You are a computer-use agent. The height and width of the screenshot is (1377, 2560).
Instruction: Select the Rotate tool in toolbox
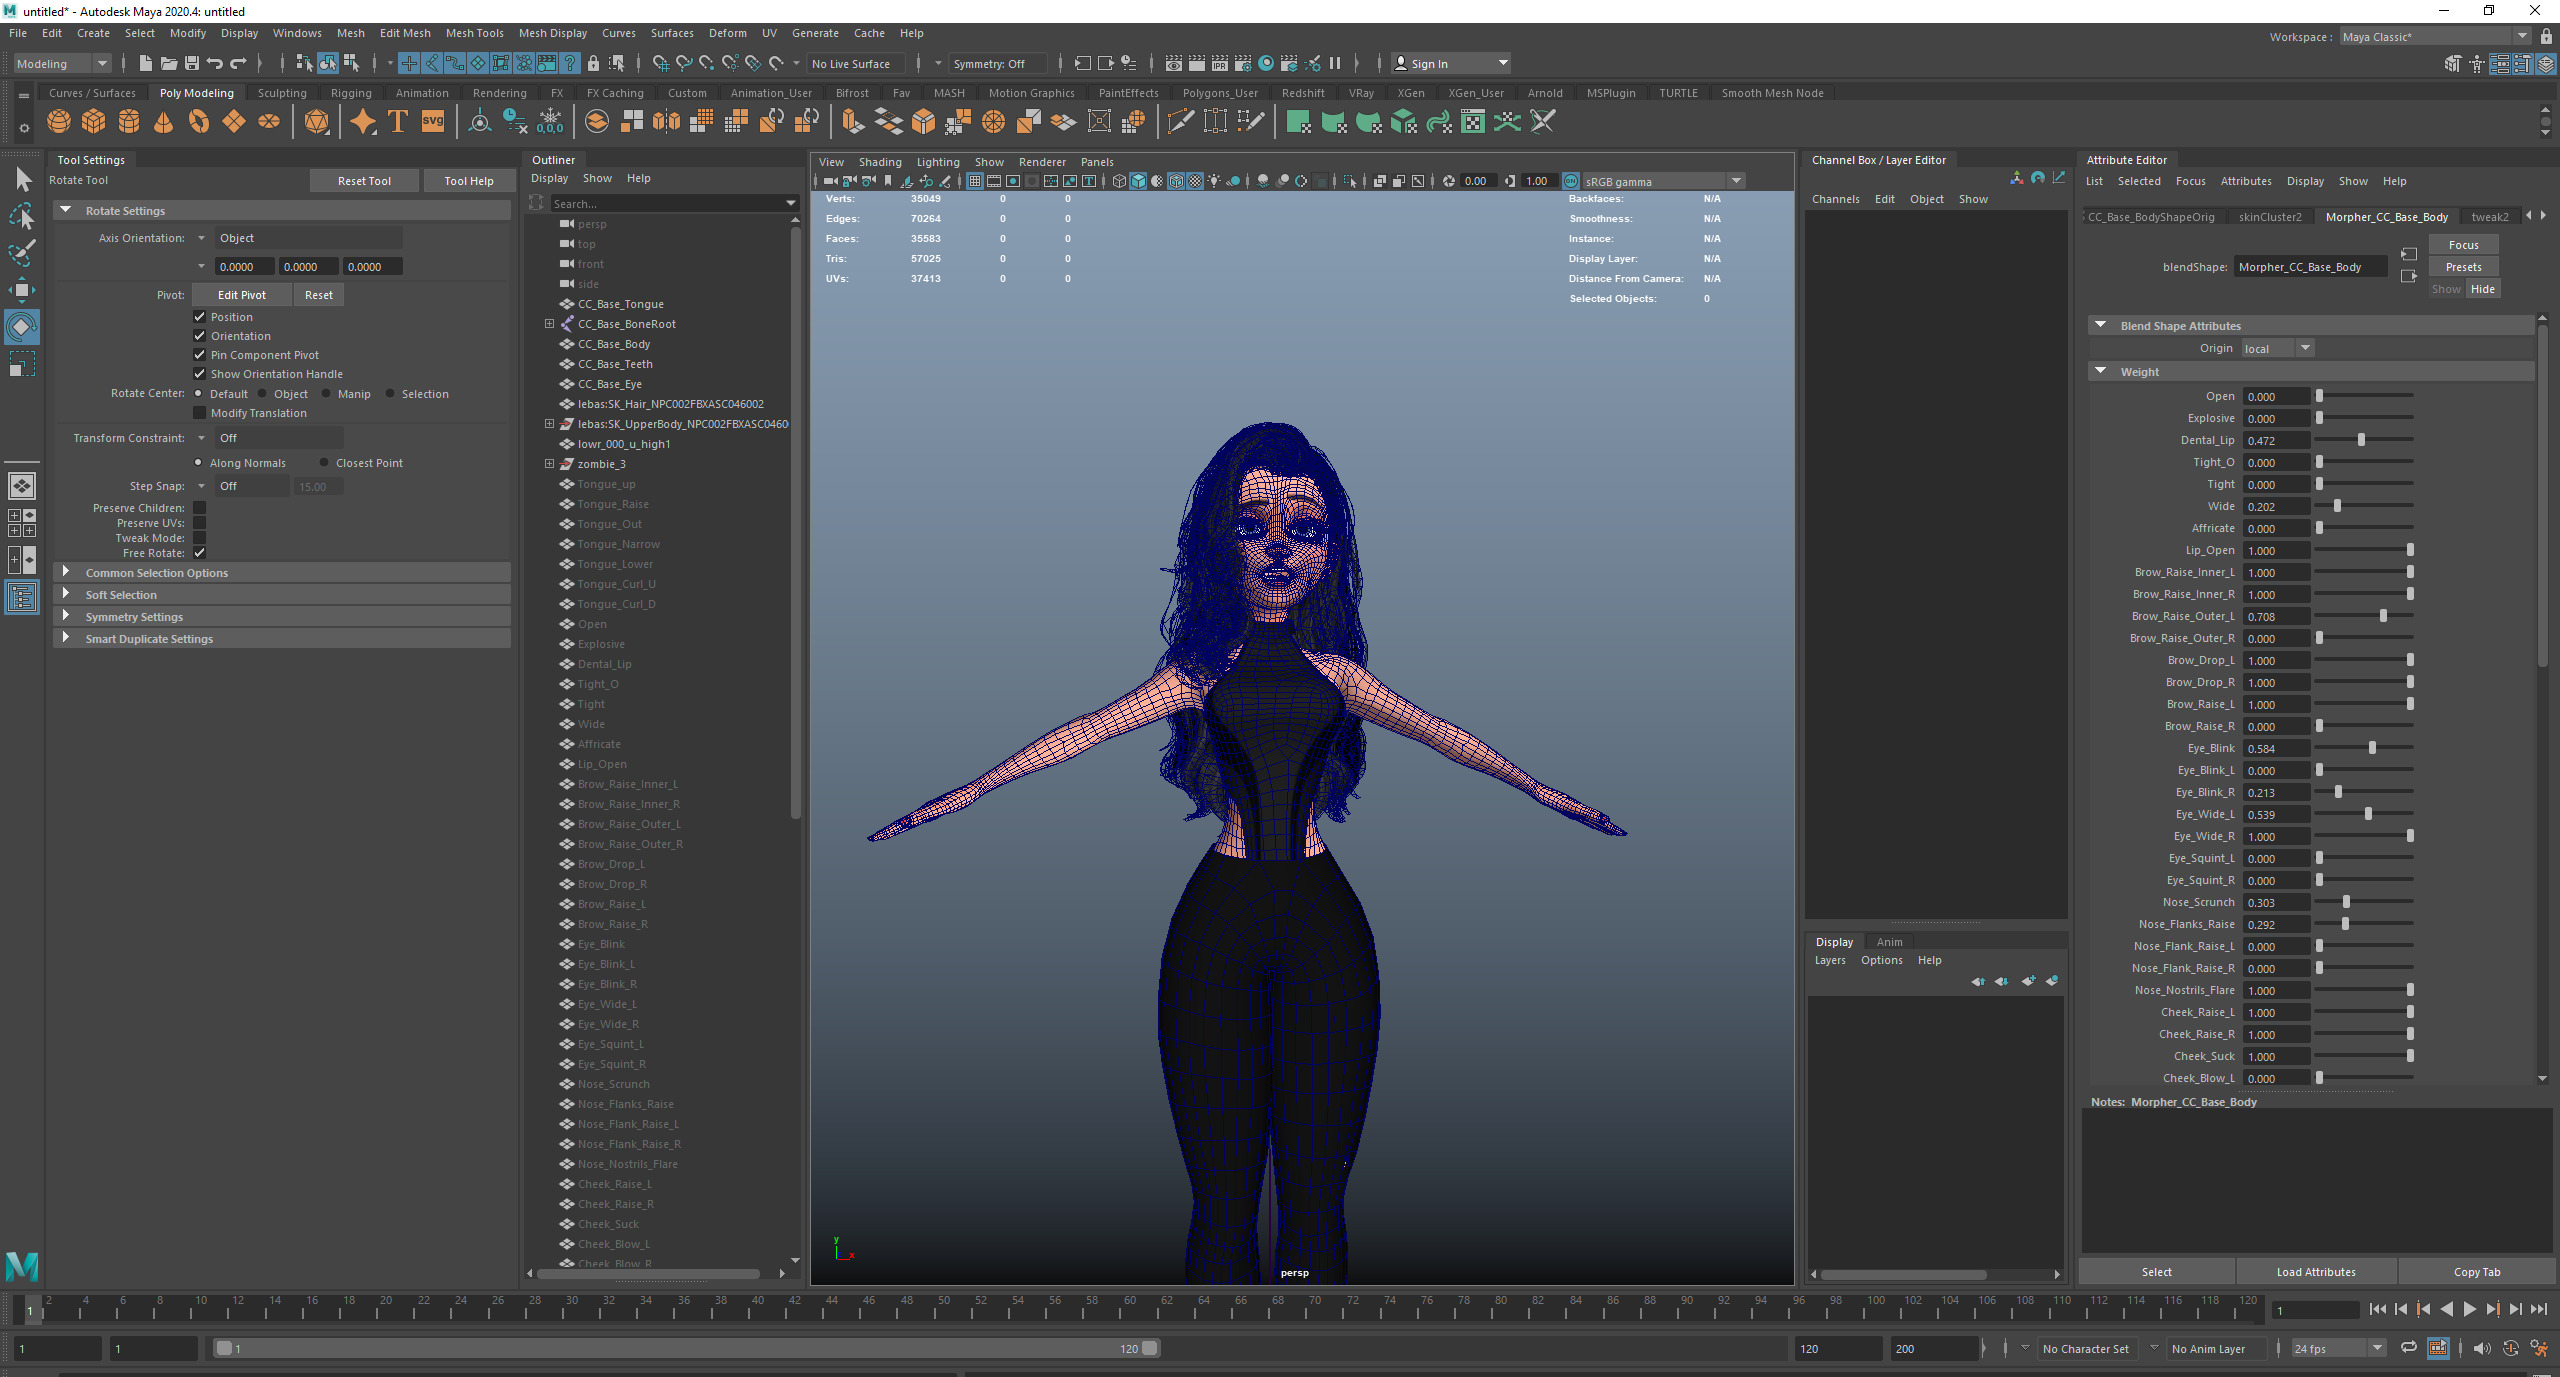point(21,327)
